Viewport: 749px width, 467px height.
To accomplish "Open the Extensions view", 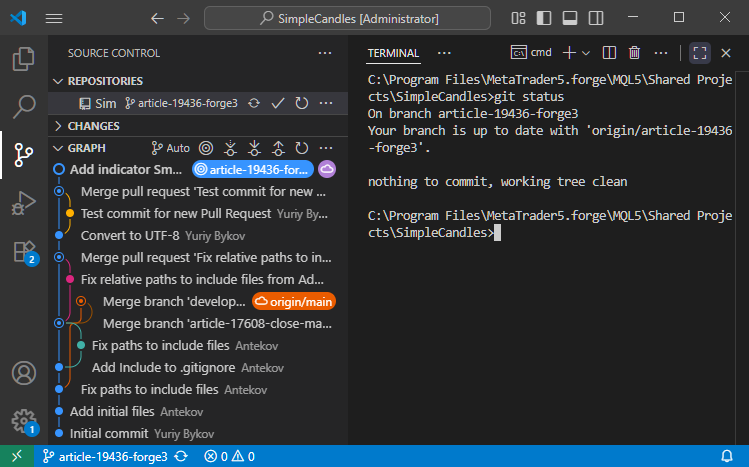I will [x=23, y=251].
